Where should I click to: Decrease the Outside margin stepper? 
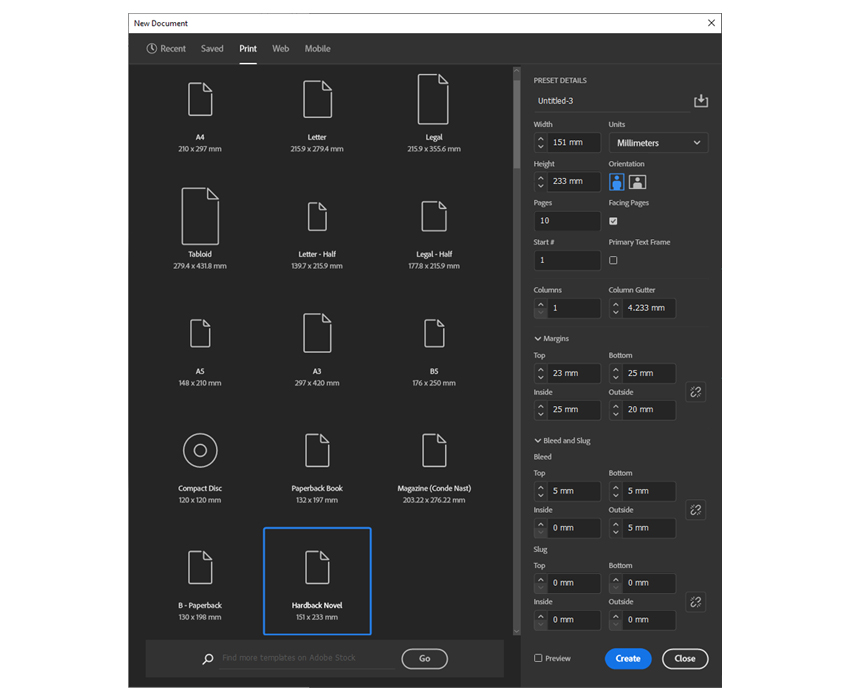point(616,414)
